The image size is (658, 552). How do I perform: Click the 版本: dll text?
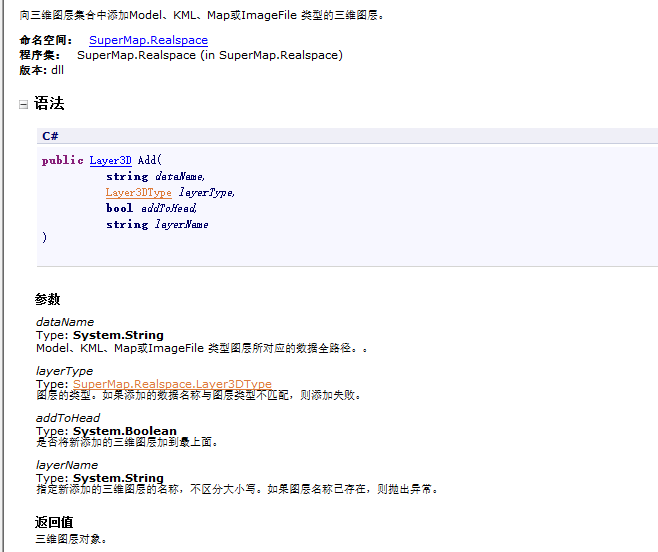click(x=42, y=70)
